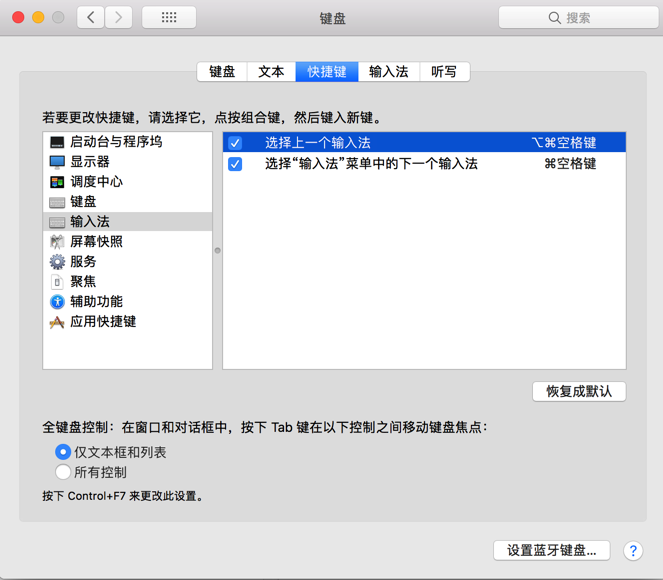The height and width of the screenshot is (580, 663).
Task: Click the keyboard icon beside 键盘
Action: pyautogui.click(x=57, y=202)
